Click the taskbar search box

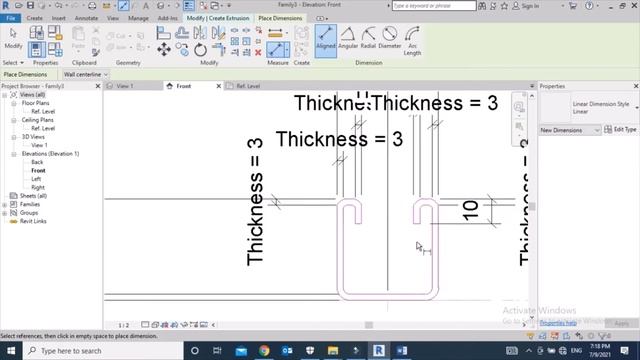pos(103,351)
